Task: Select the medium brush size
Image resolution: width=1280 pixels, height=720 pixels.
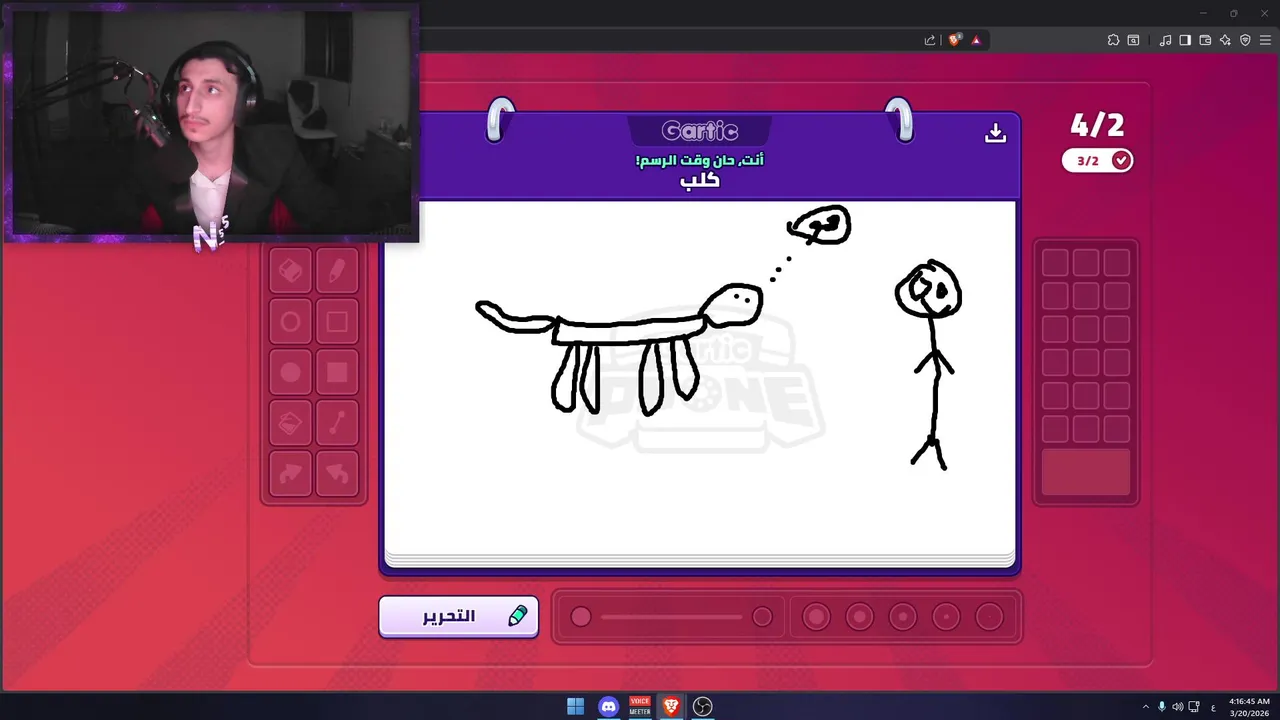Action: click(902, 617)
